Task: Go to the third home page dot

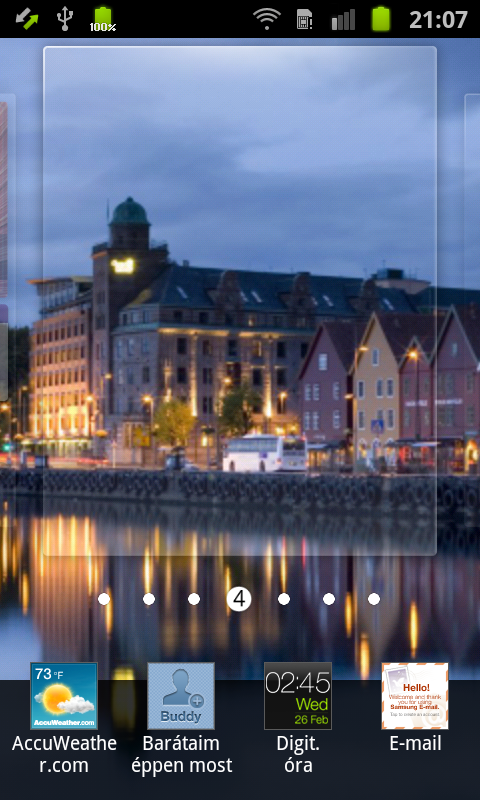Action: [x=194, y=599]
